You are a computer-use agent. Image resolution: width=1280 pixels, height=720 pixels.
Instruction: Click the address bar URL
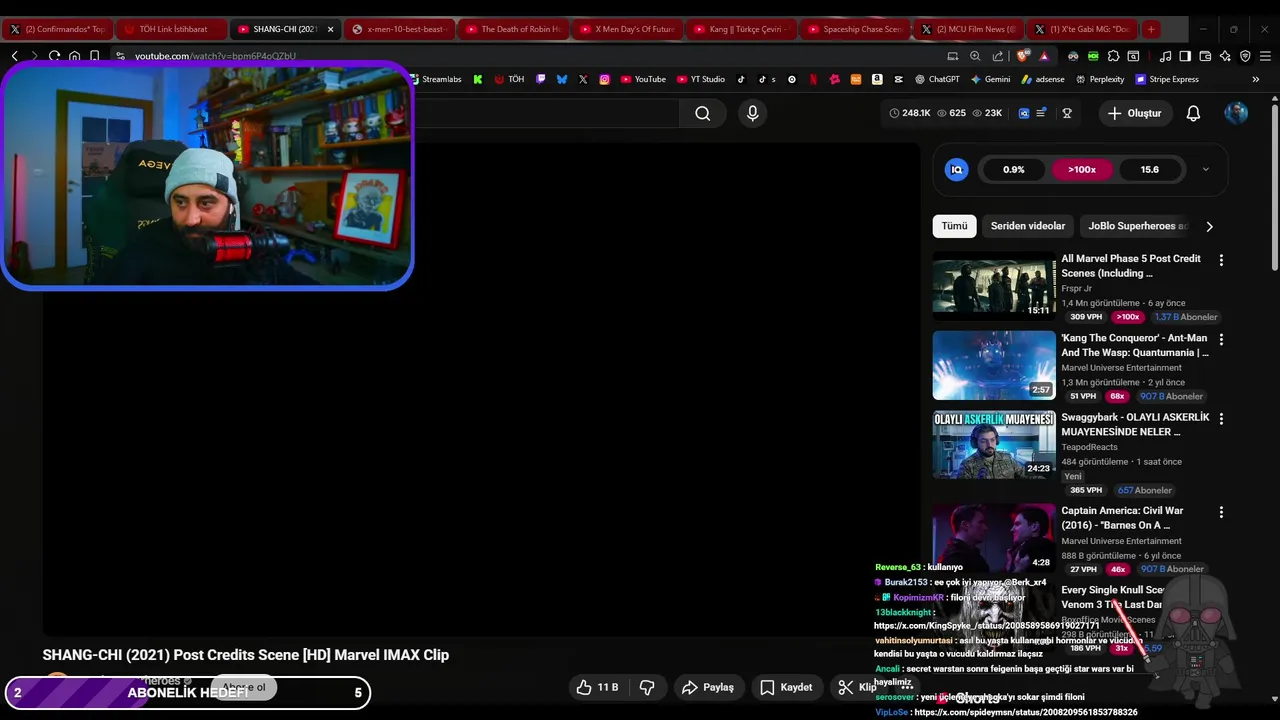point(215,56)
